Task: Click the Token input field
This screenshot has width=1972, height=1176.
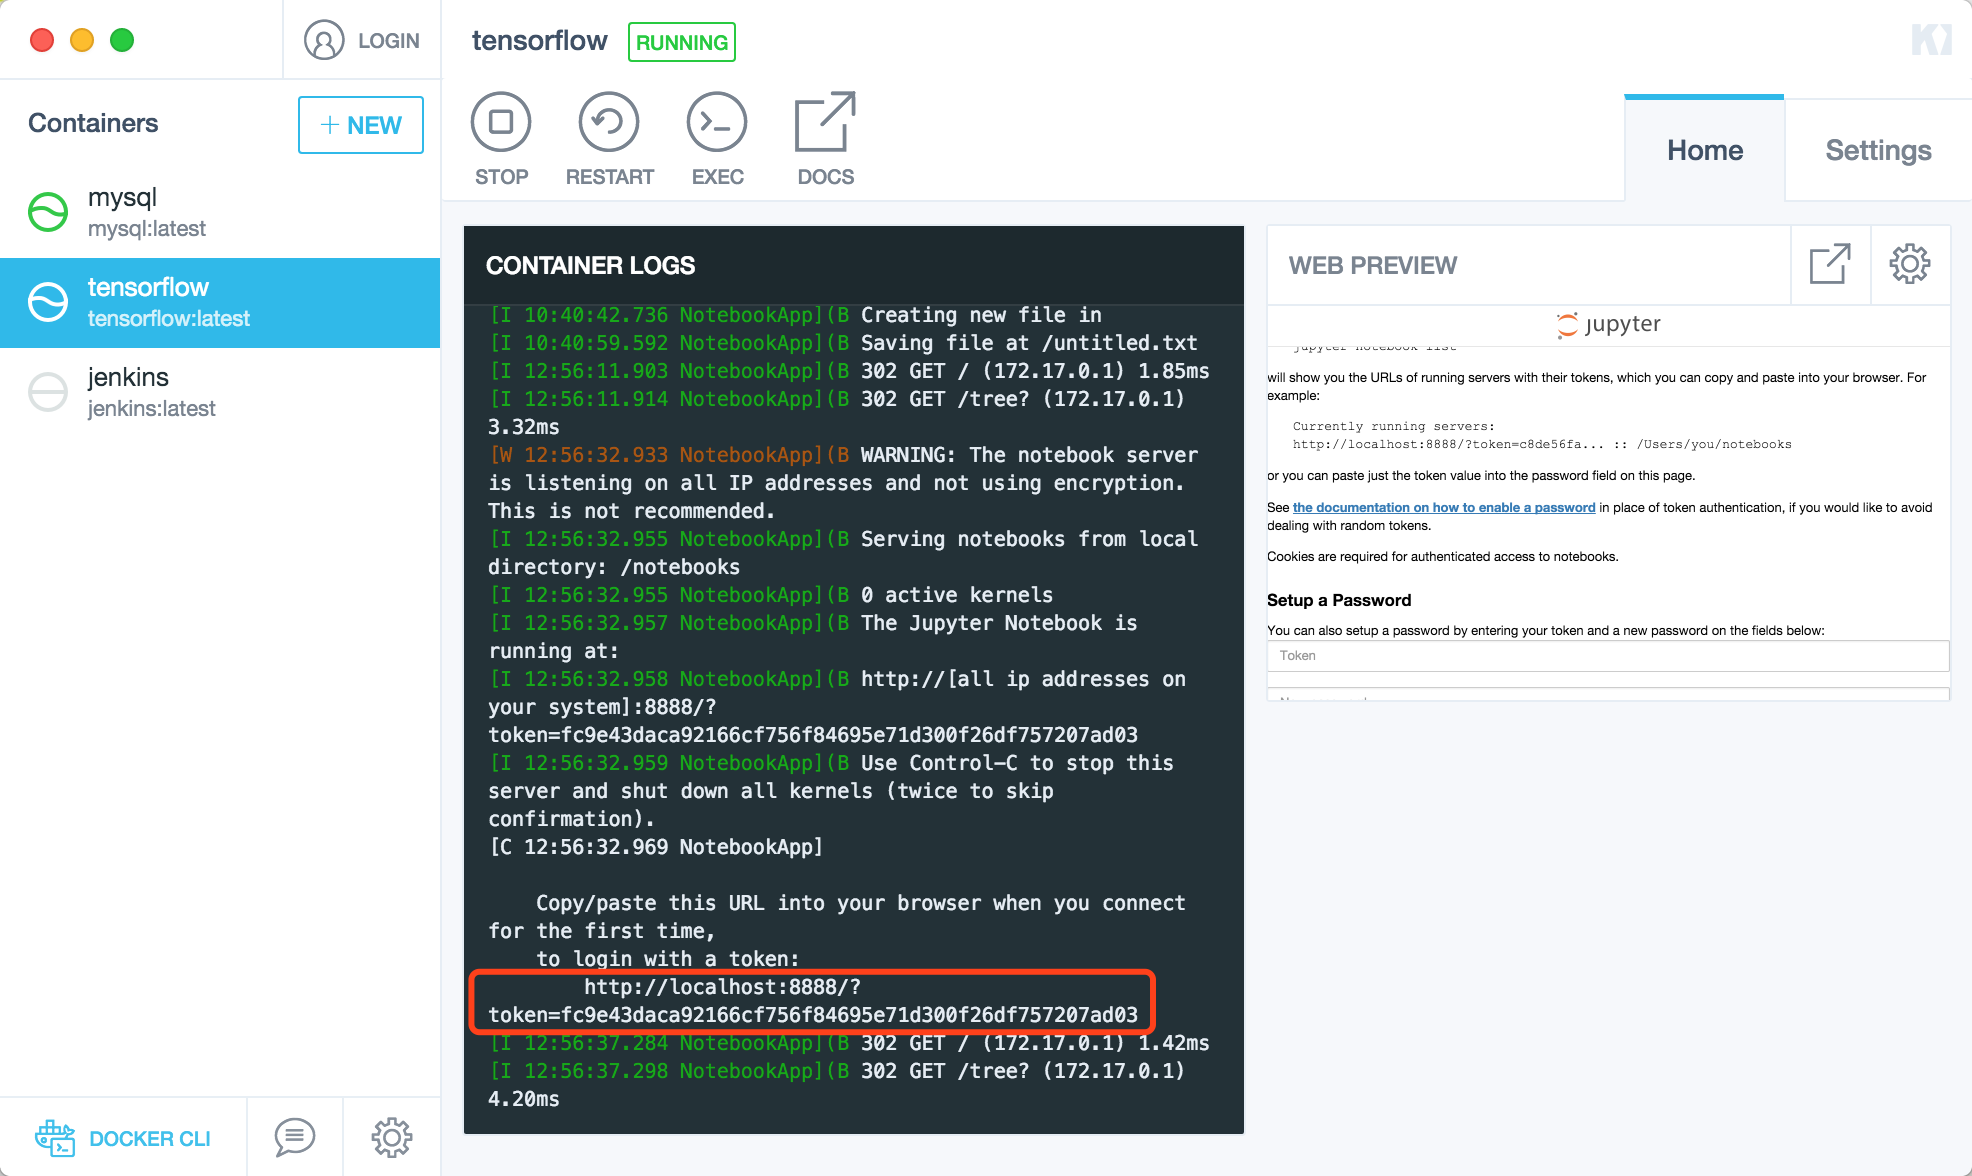Action: [x=1608, y=656]
